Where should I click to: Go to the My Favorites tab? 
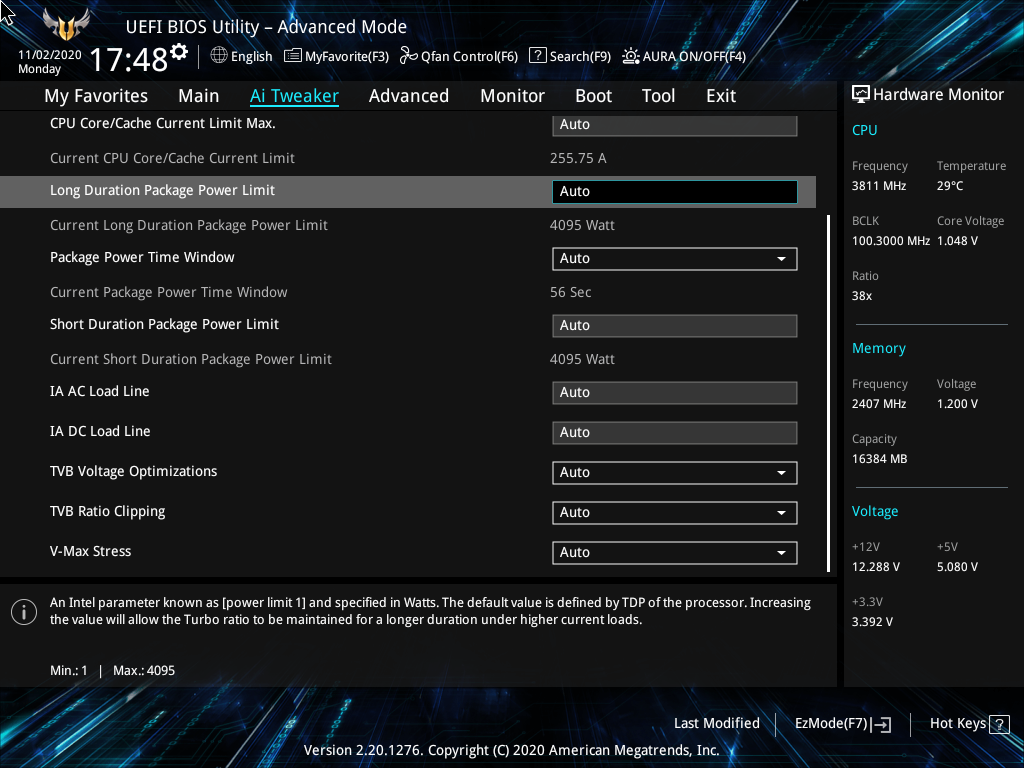click(96, 96)
